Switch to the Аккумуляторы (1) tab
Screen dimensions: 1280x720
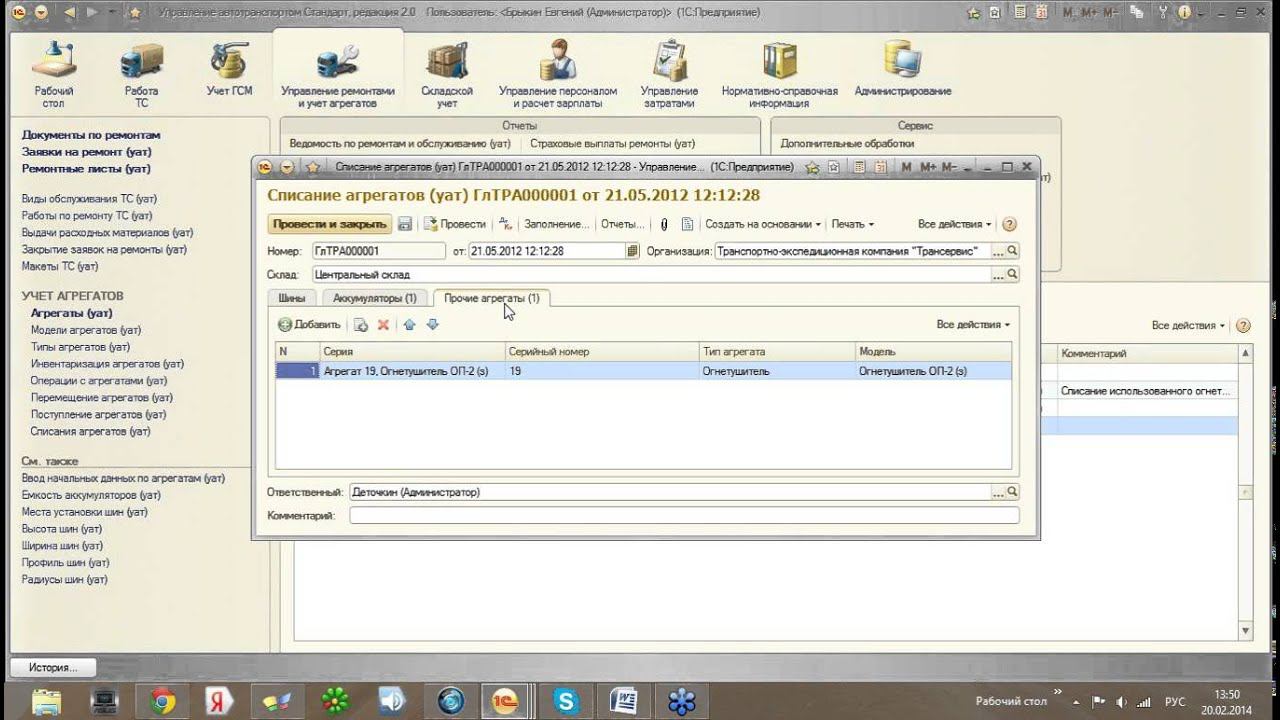click(375, 298)
